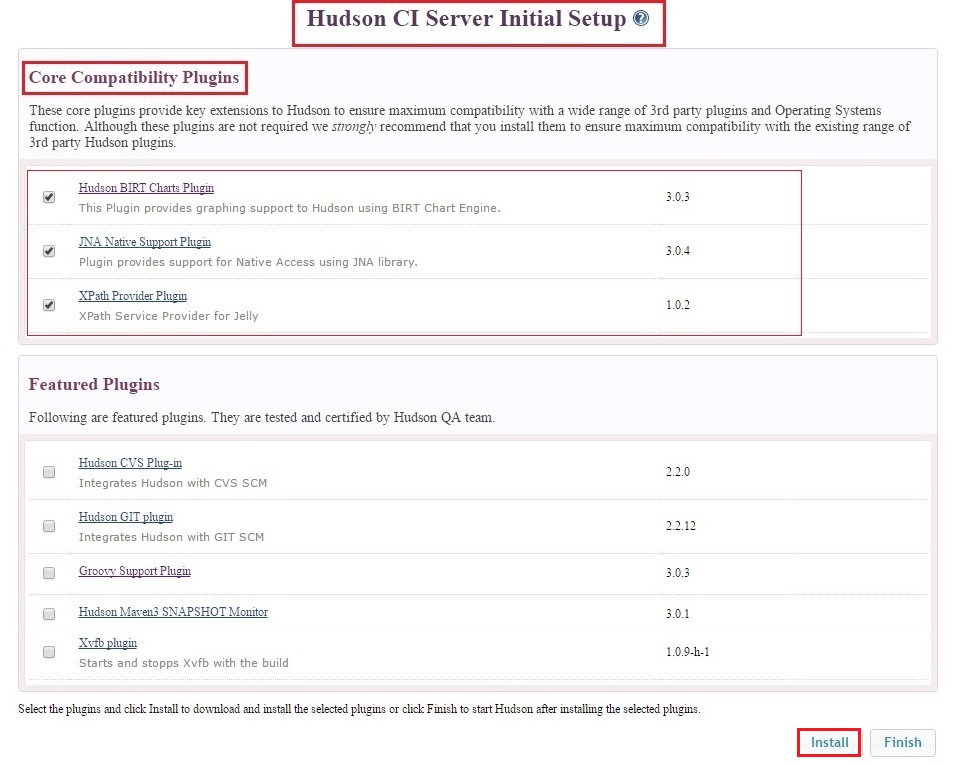Follow the XPath Provider Plugin link
960x766 pixels.
pyautogui.click(x=133, y=296)
